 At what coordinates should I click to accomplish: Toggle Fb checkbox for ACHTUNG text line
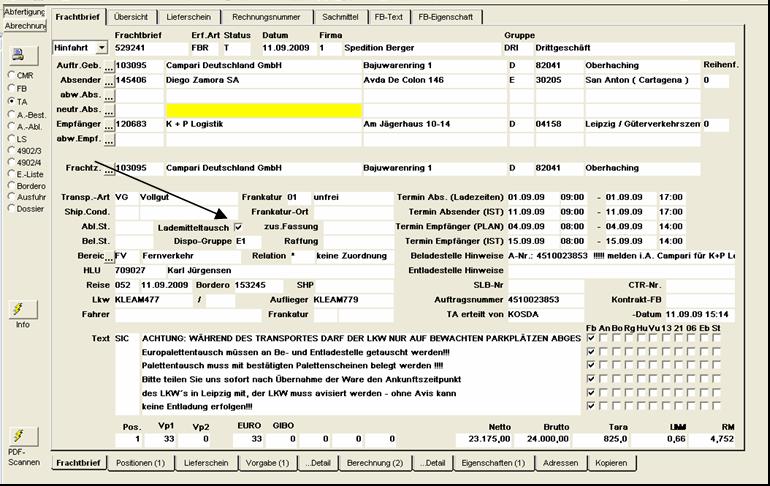pyautogui.click(x=591, y=338)
